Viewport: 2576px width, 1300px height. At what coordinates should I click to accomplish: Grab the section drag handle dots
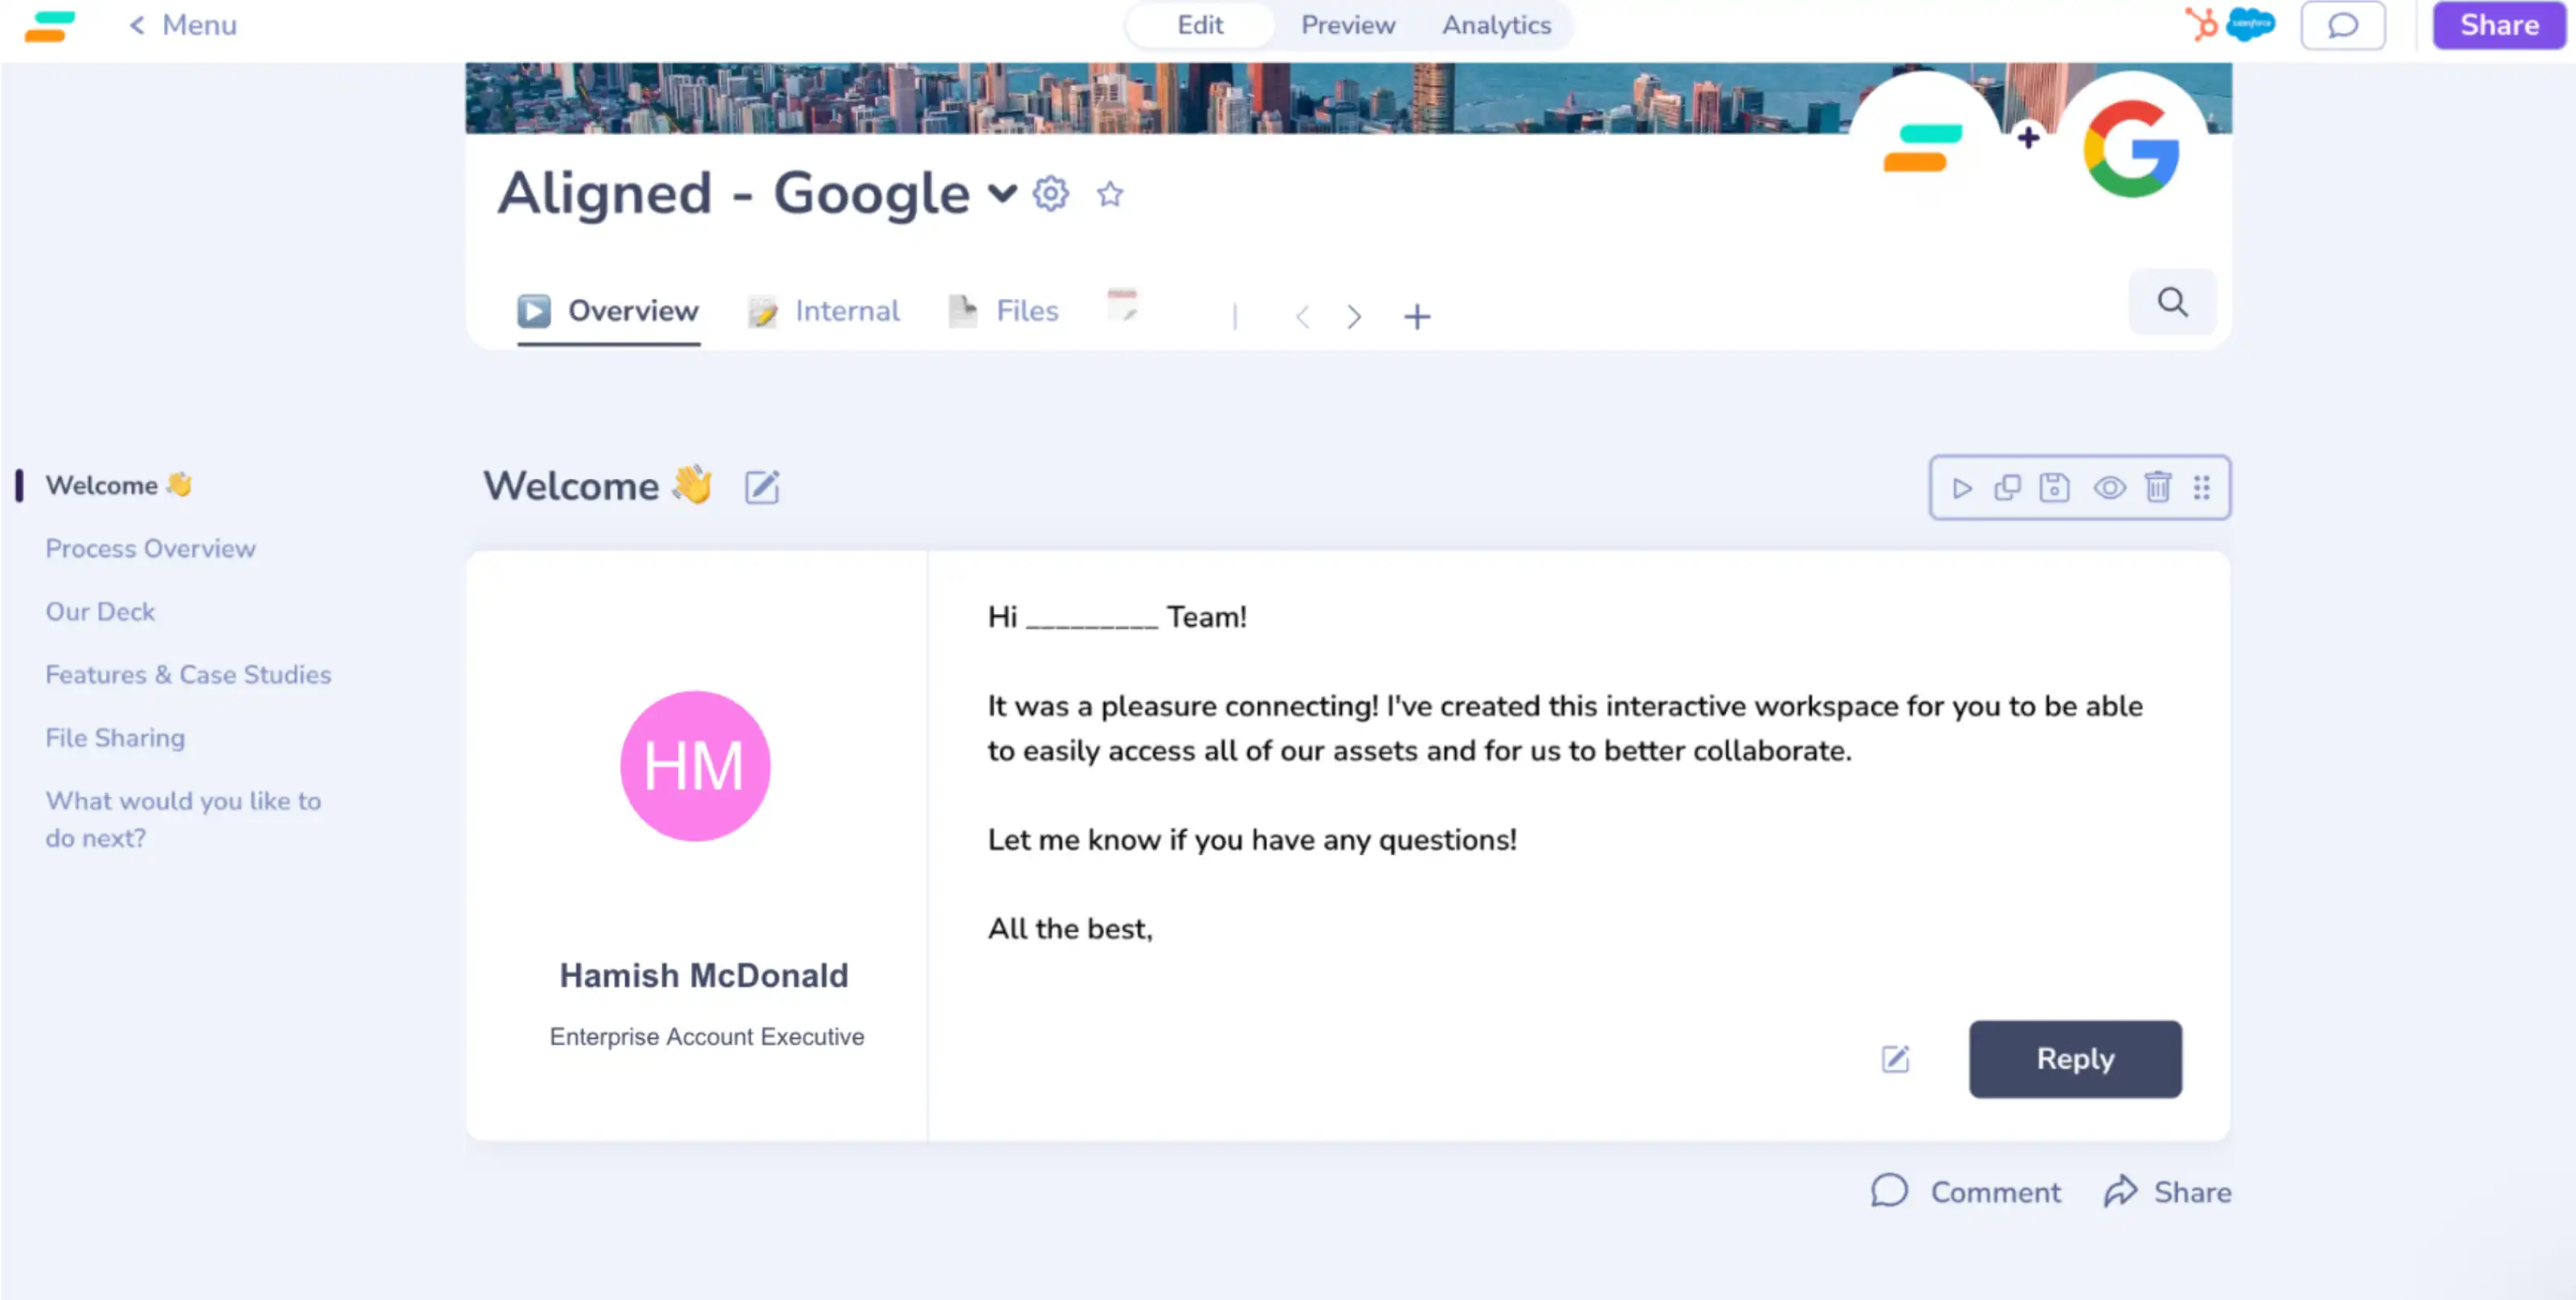[2202, 488]
